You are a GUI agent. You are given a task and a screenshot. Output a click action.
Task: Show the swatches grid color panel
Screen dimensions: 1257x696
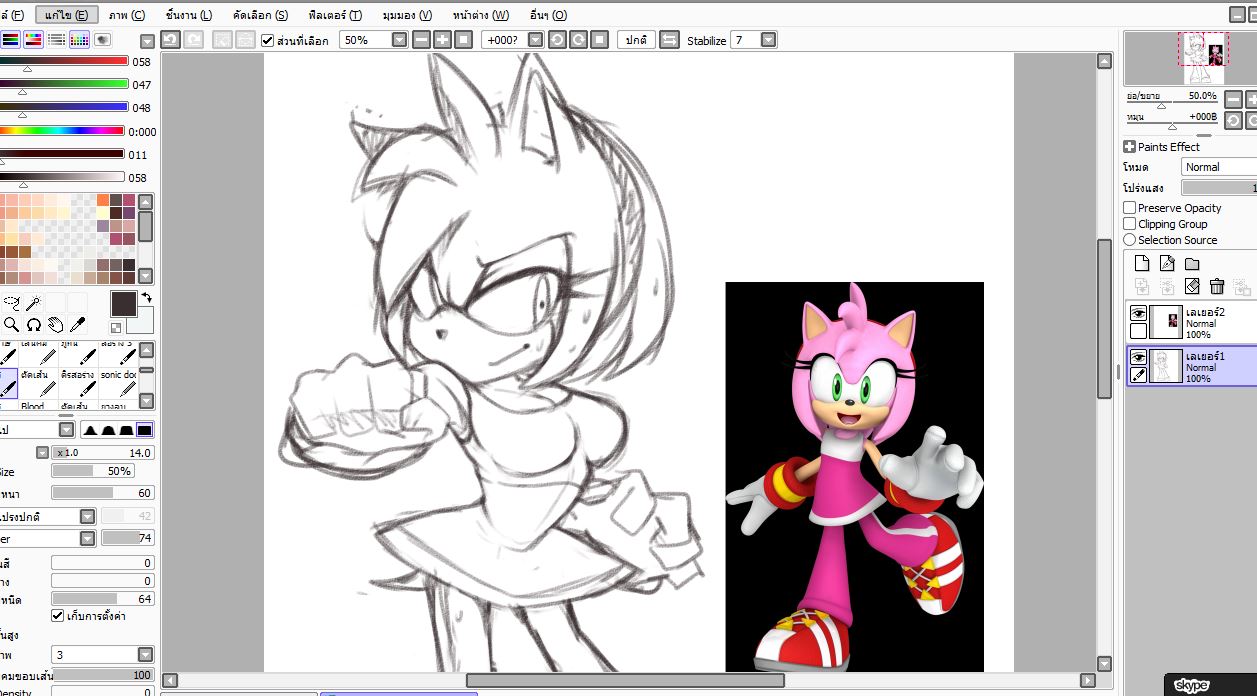click(x=79, y=39)
